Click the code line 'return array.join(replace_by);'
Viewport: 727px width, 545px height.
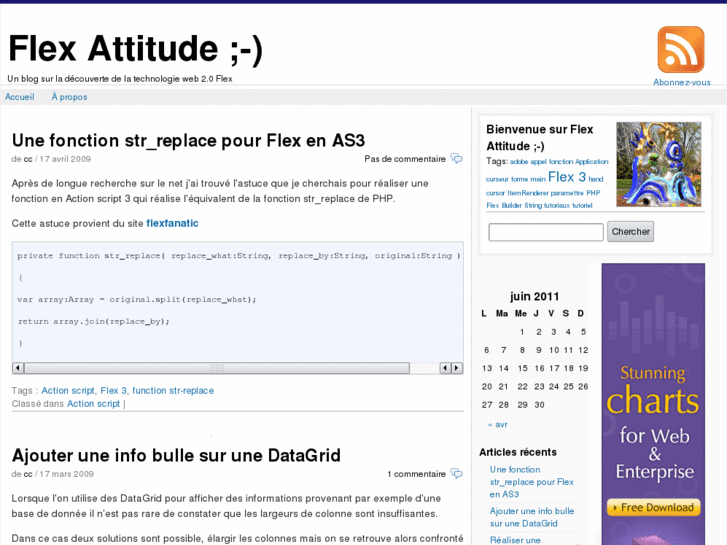pyautogui.click(x=94, y=321)
